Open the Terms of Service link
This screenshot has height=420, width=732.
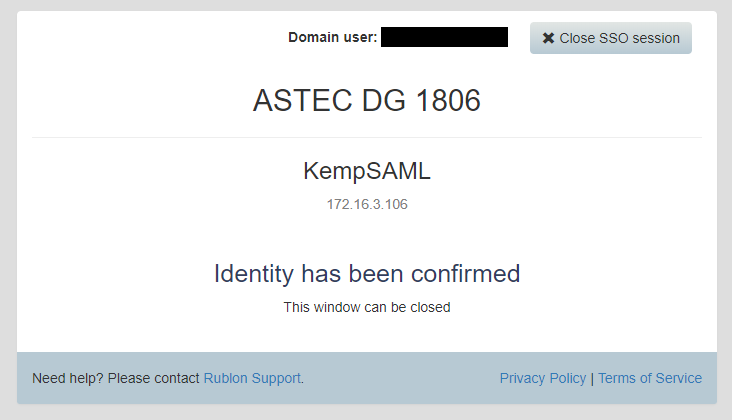coord(650,378)
